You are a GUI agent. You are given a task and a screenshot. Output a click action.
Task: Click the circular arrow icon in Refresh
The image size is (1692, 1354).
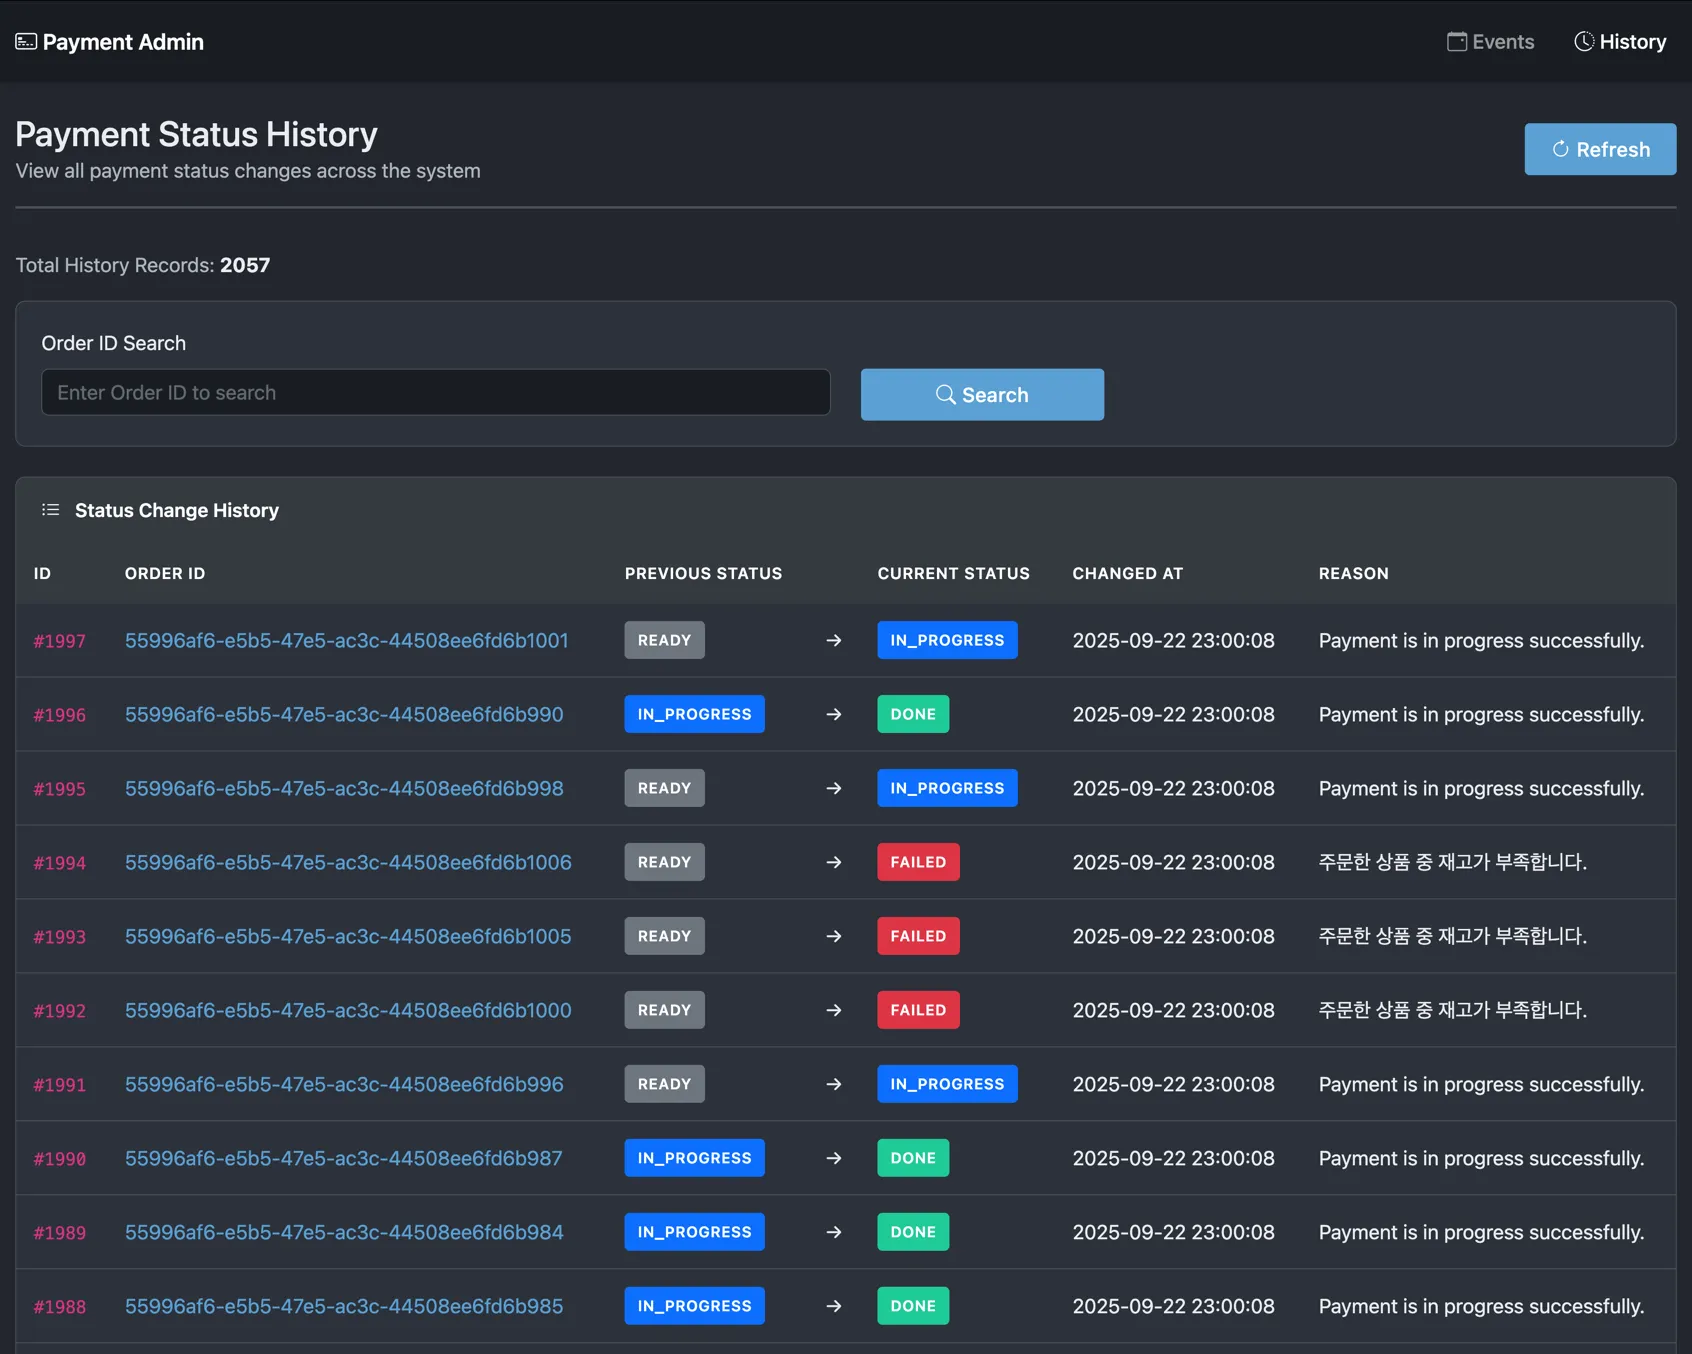click(x=1560, y=150)
